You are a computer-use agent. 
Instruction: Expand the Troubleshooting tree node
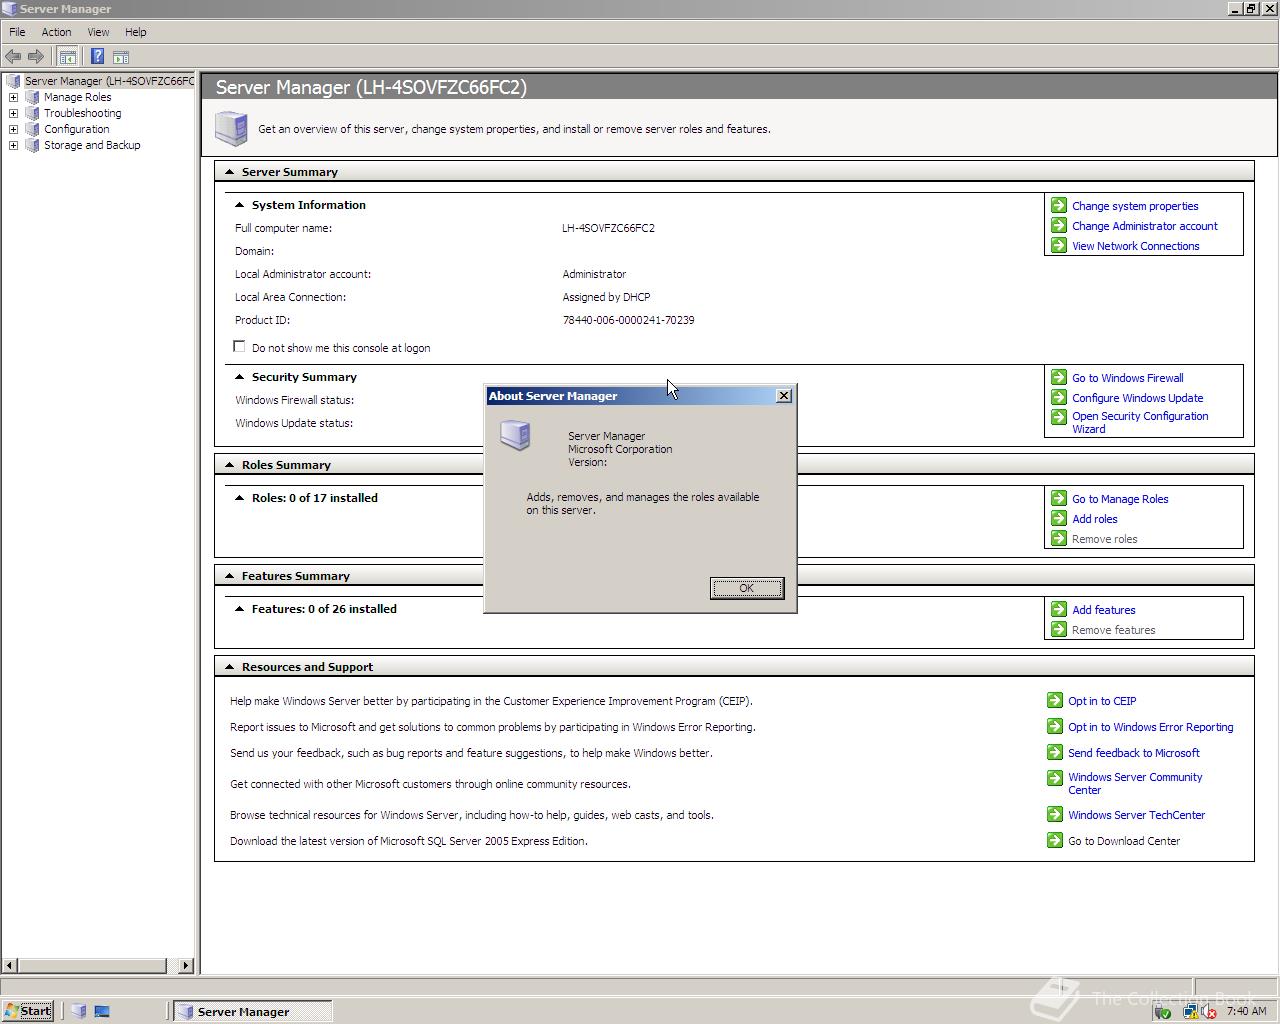pos(13,113)
